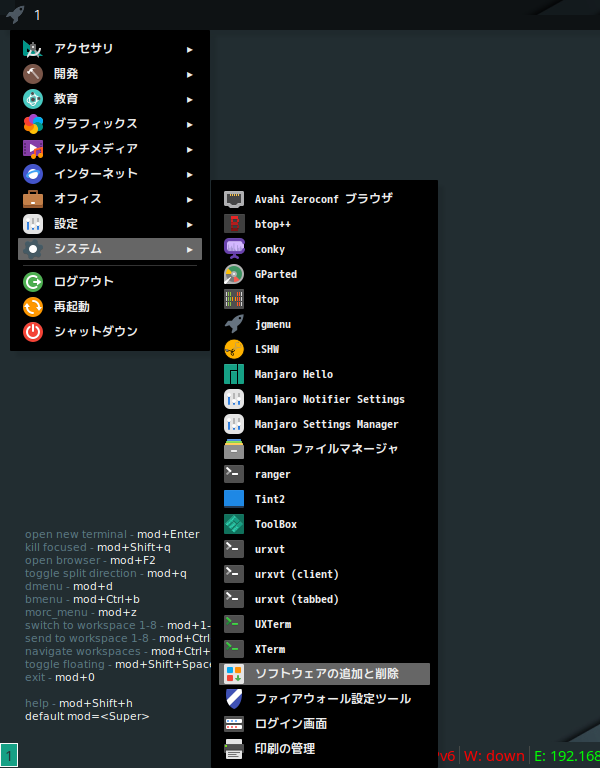
Task: Click the システム submenu arrow
Action: [x=190, y=249]
